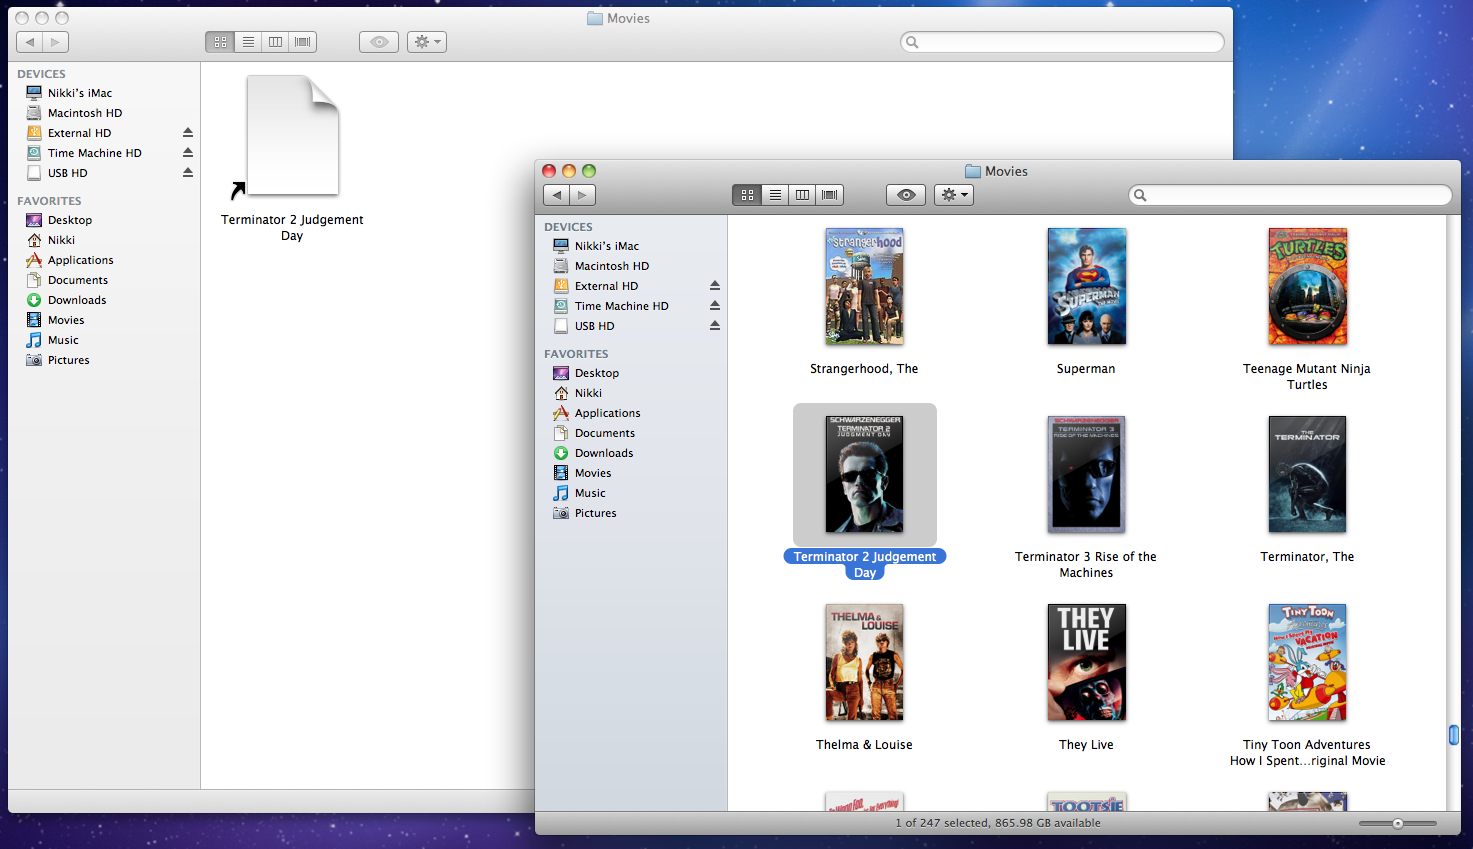Open Desktop favorite in front window sidebar
Screen dimensions: 1473x849
pyautogui.click(x=597, y=373)
